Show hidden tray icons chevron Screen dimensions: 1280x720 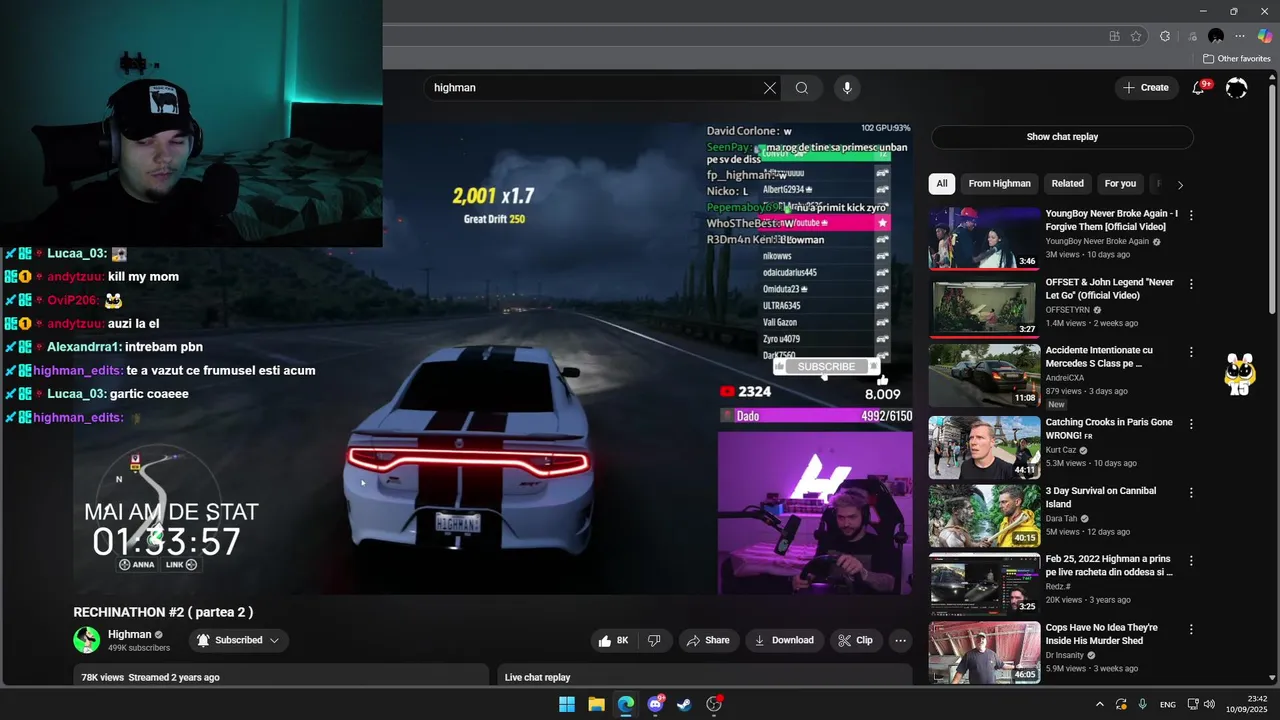1099,704
